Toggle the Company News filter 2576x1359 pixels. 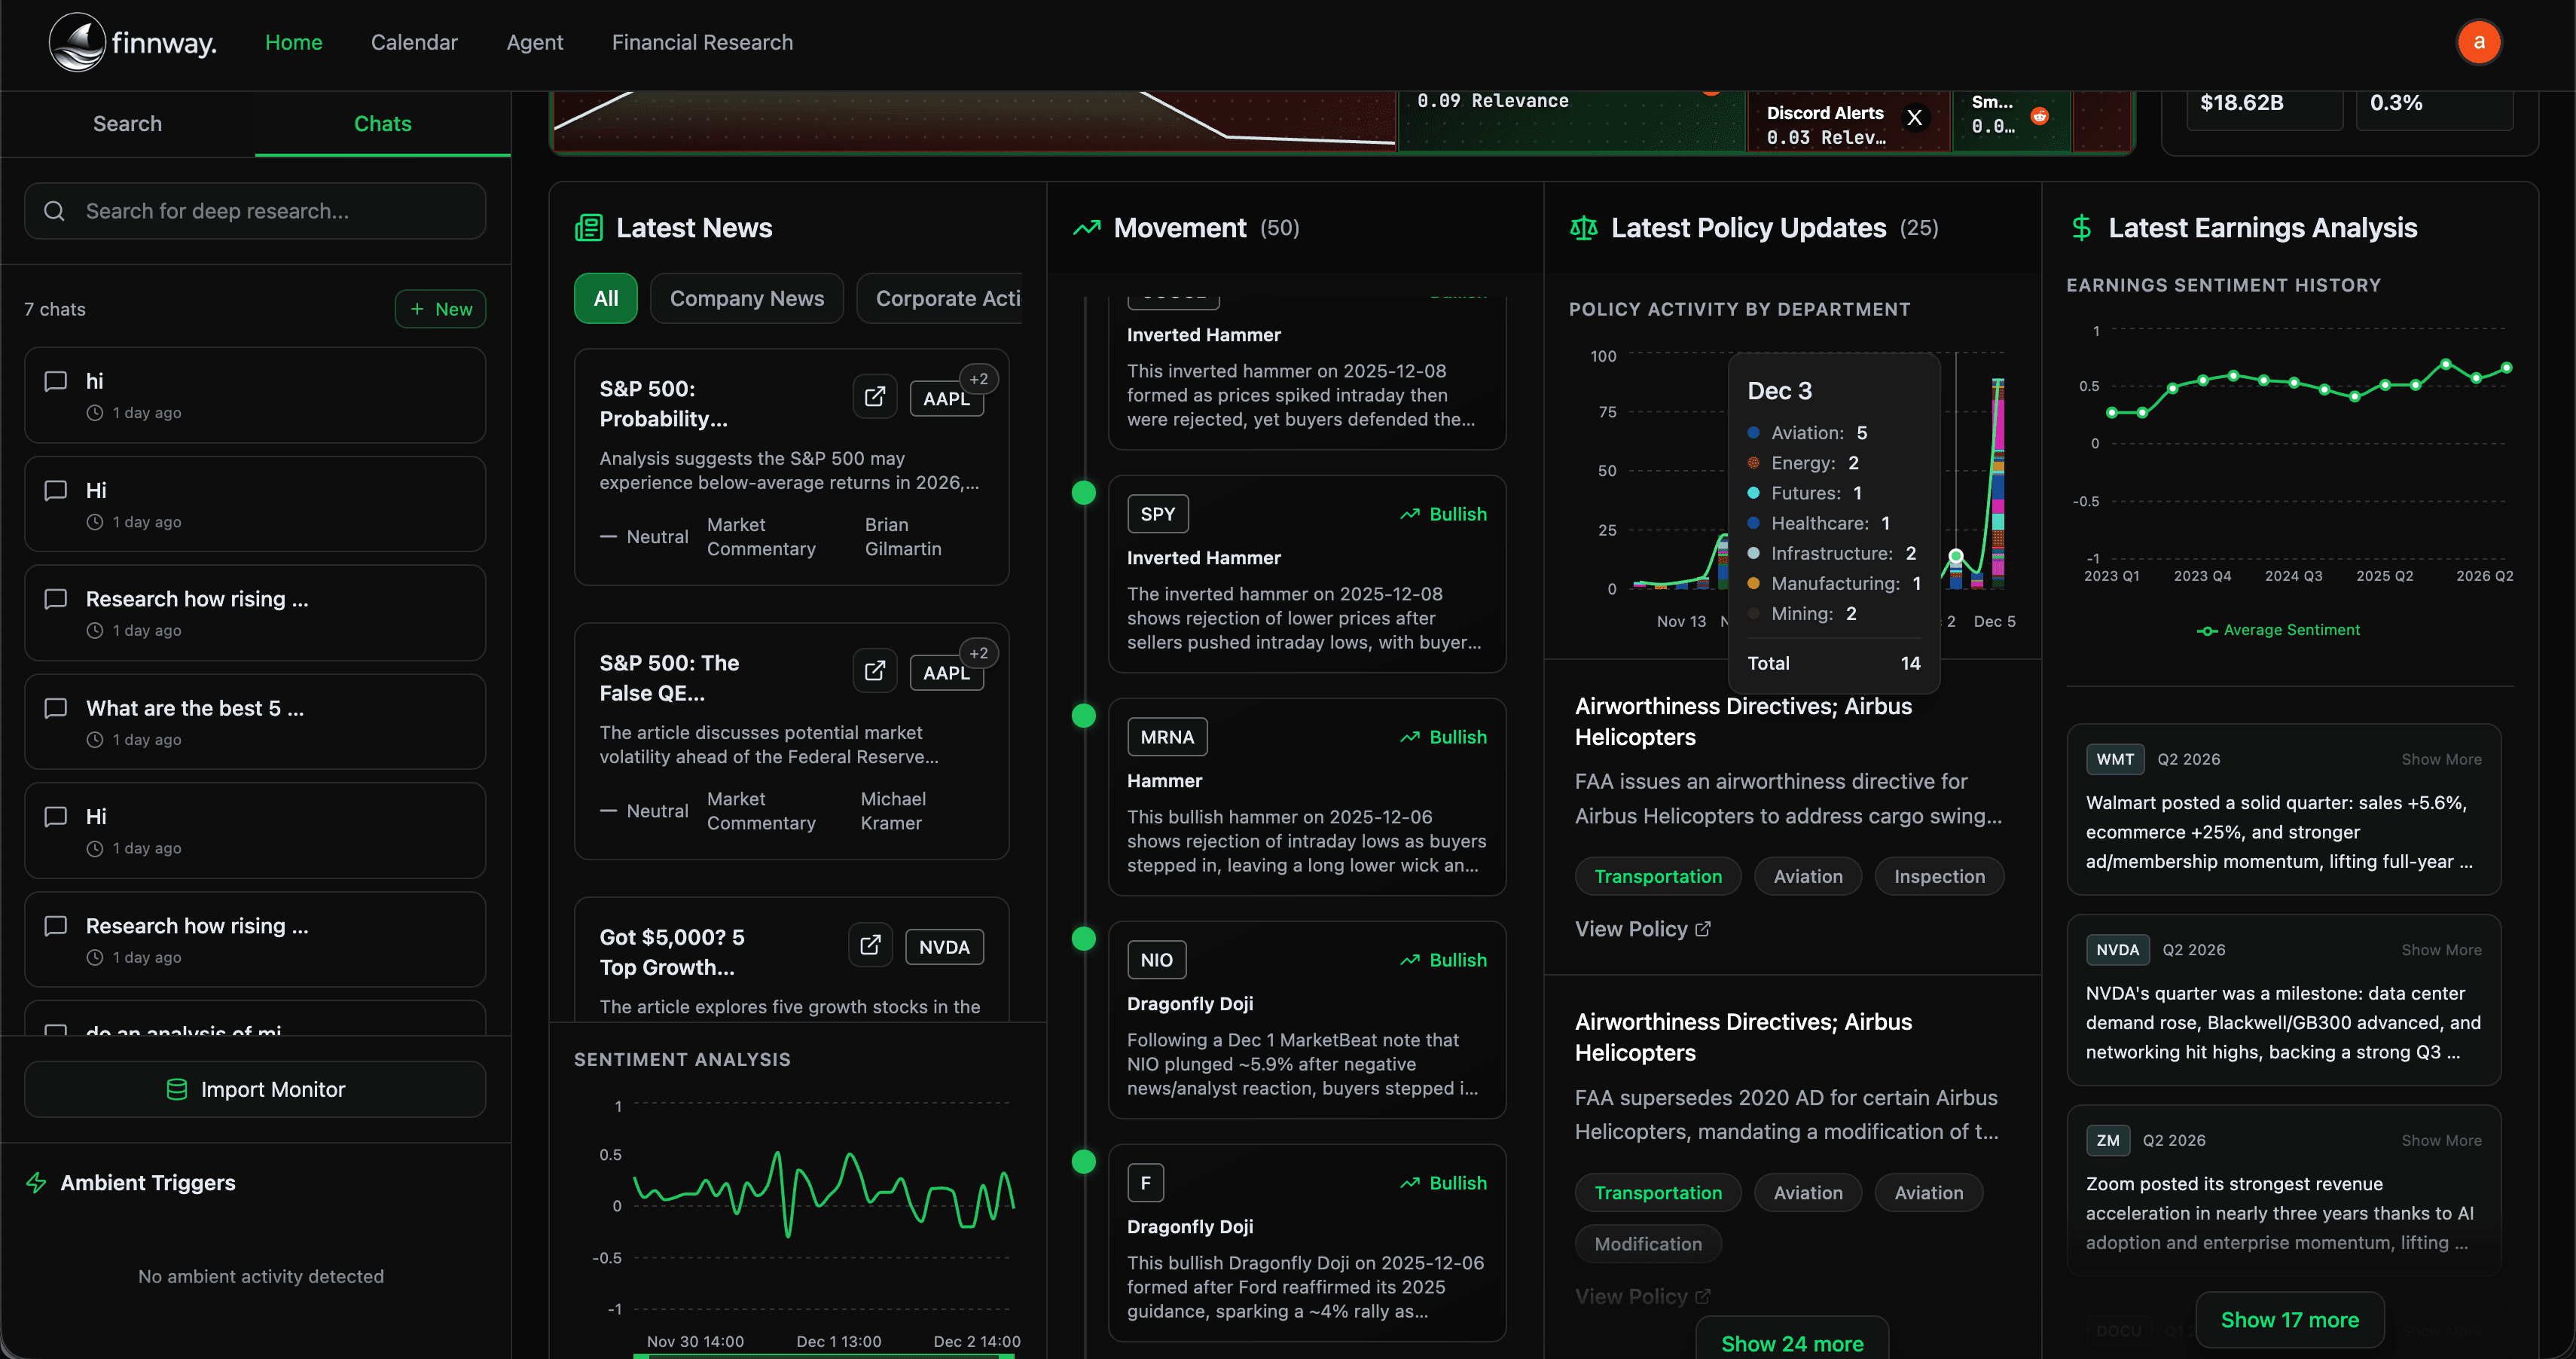point(746,298)
